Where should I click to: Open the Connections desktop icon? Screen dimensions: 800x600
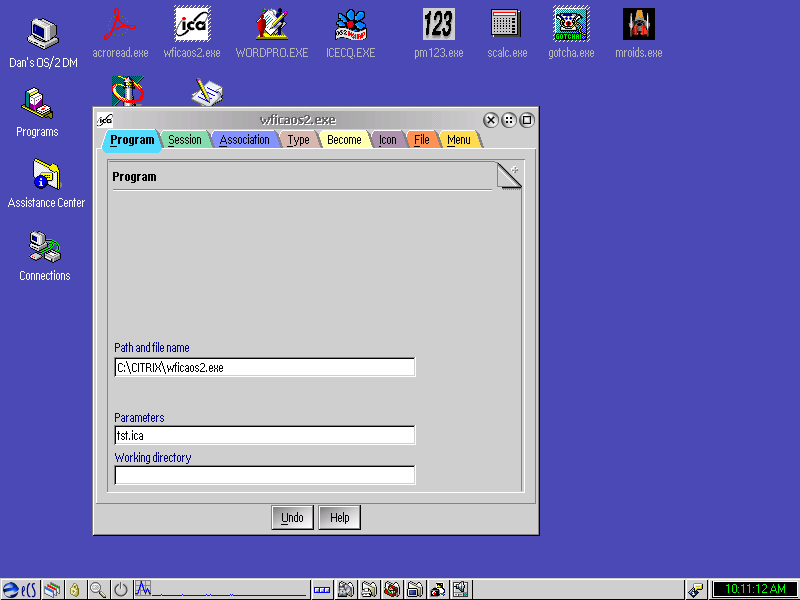44,246
